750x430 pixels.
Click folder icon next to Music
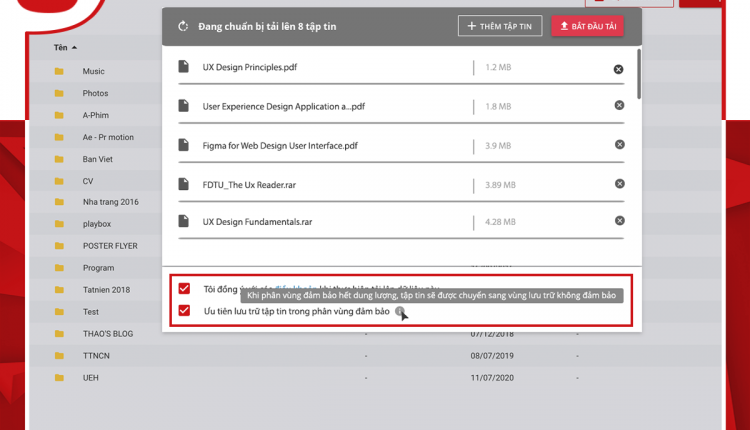(x=59, y=71)
